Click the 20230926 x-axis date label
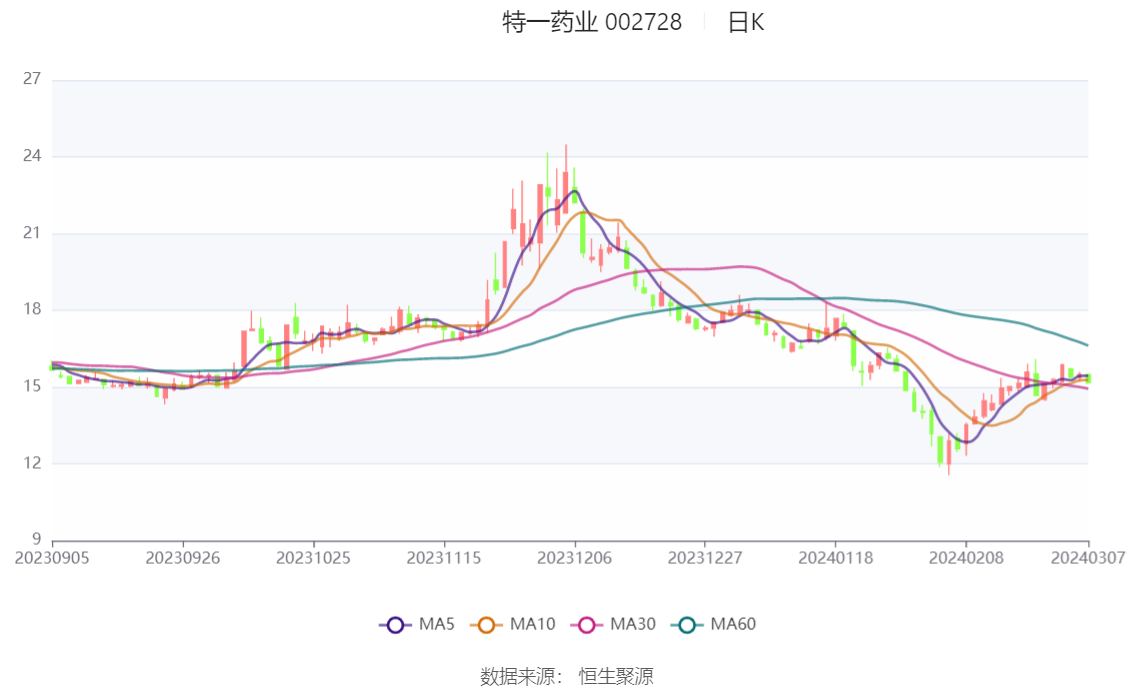Screen dimensions: 1134x689 183,558
